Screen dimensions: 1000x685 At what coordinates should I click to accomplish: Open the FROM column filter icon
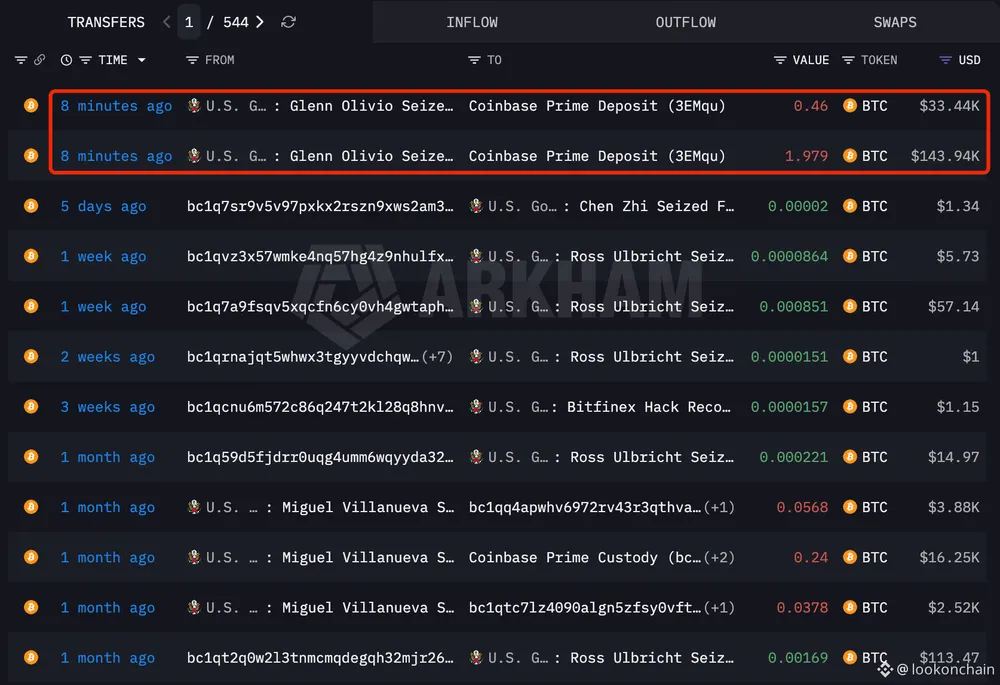(192, 60)
